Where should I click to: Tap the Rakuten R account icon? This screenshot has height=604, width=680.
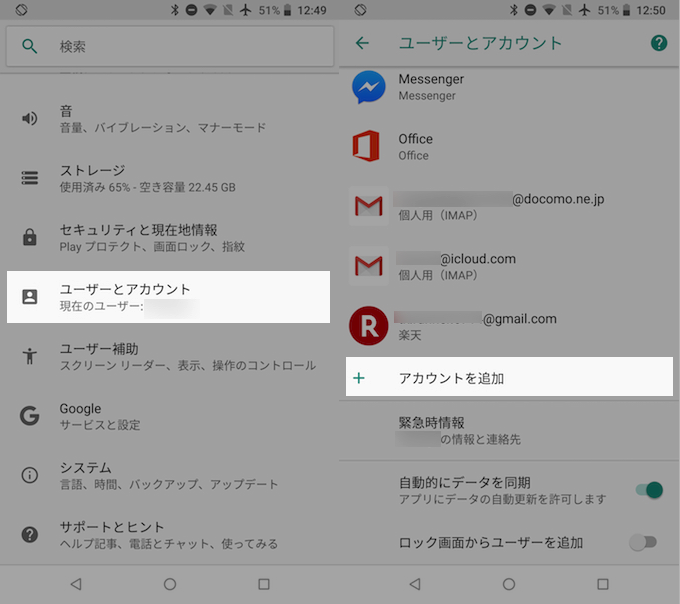368,326
